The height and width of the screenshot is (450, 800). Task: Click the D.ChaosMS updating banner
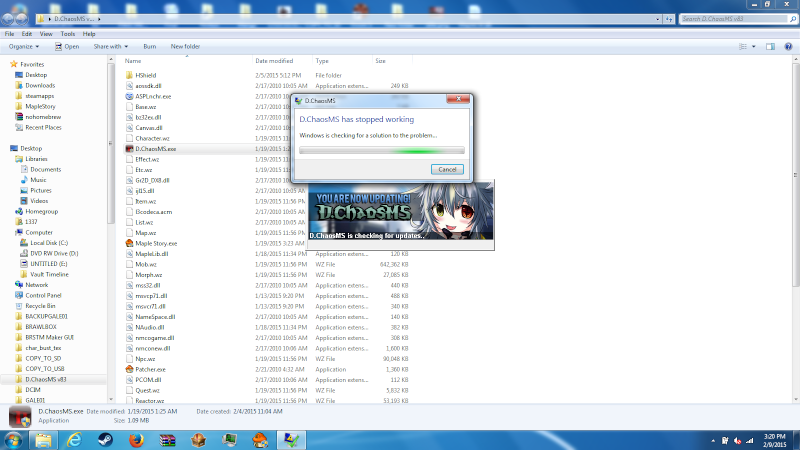click(x=401, y=212)
